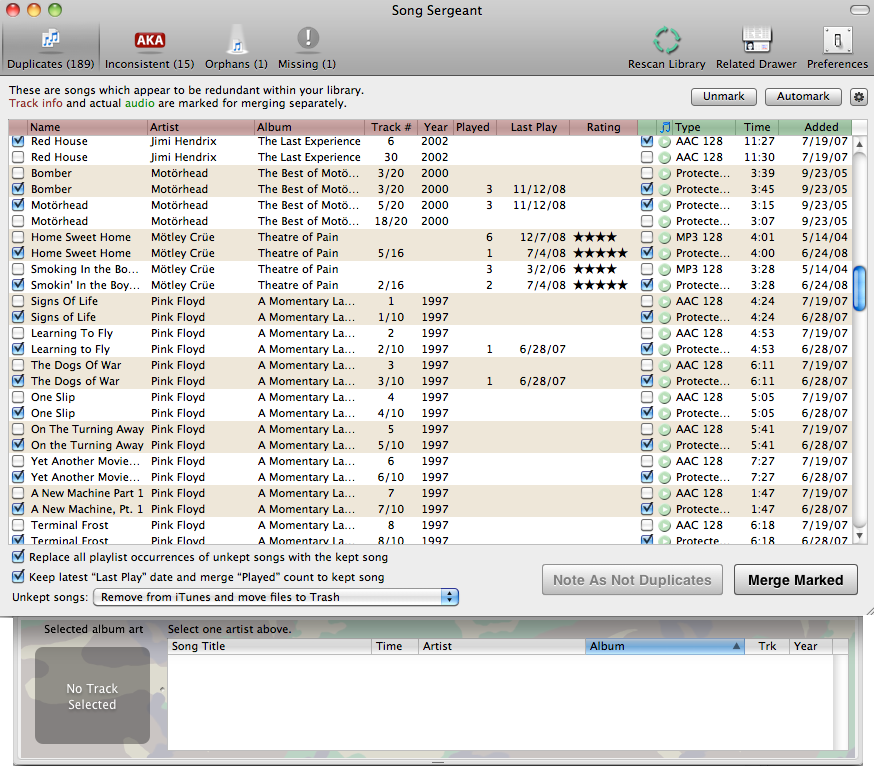Preview the AAC 128 Signs Of Life file
The width and height of the screenshot is (874, 766).
pyautogui.click(x=664, y=302)
